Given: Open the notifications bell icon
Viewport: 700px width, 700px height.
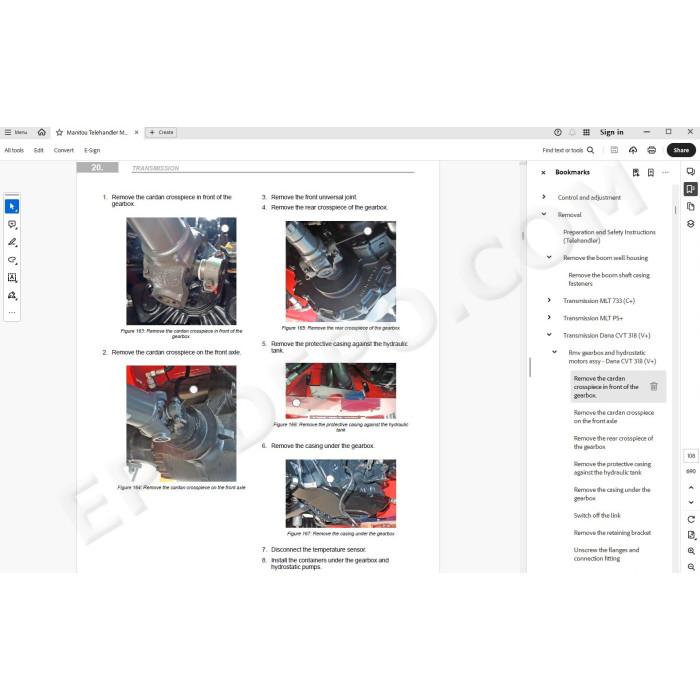Looking at the screenshot, I should pos(572,132).
